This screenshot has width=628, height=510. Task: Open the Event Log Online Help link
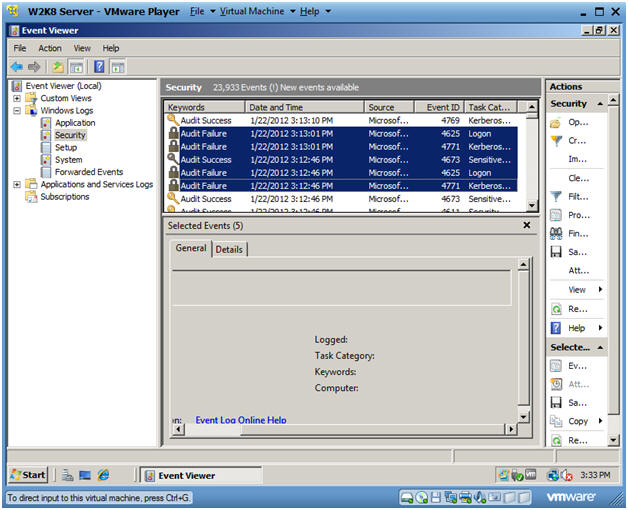pyautogui.click(x=241, y=420)
